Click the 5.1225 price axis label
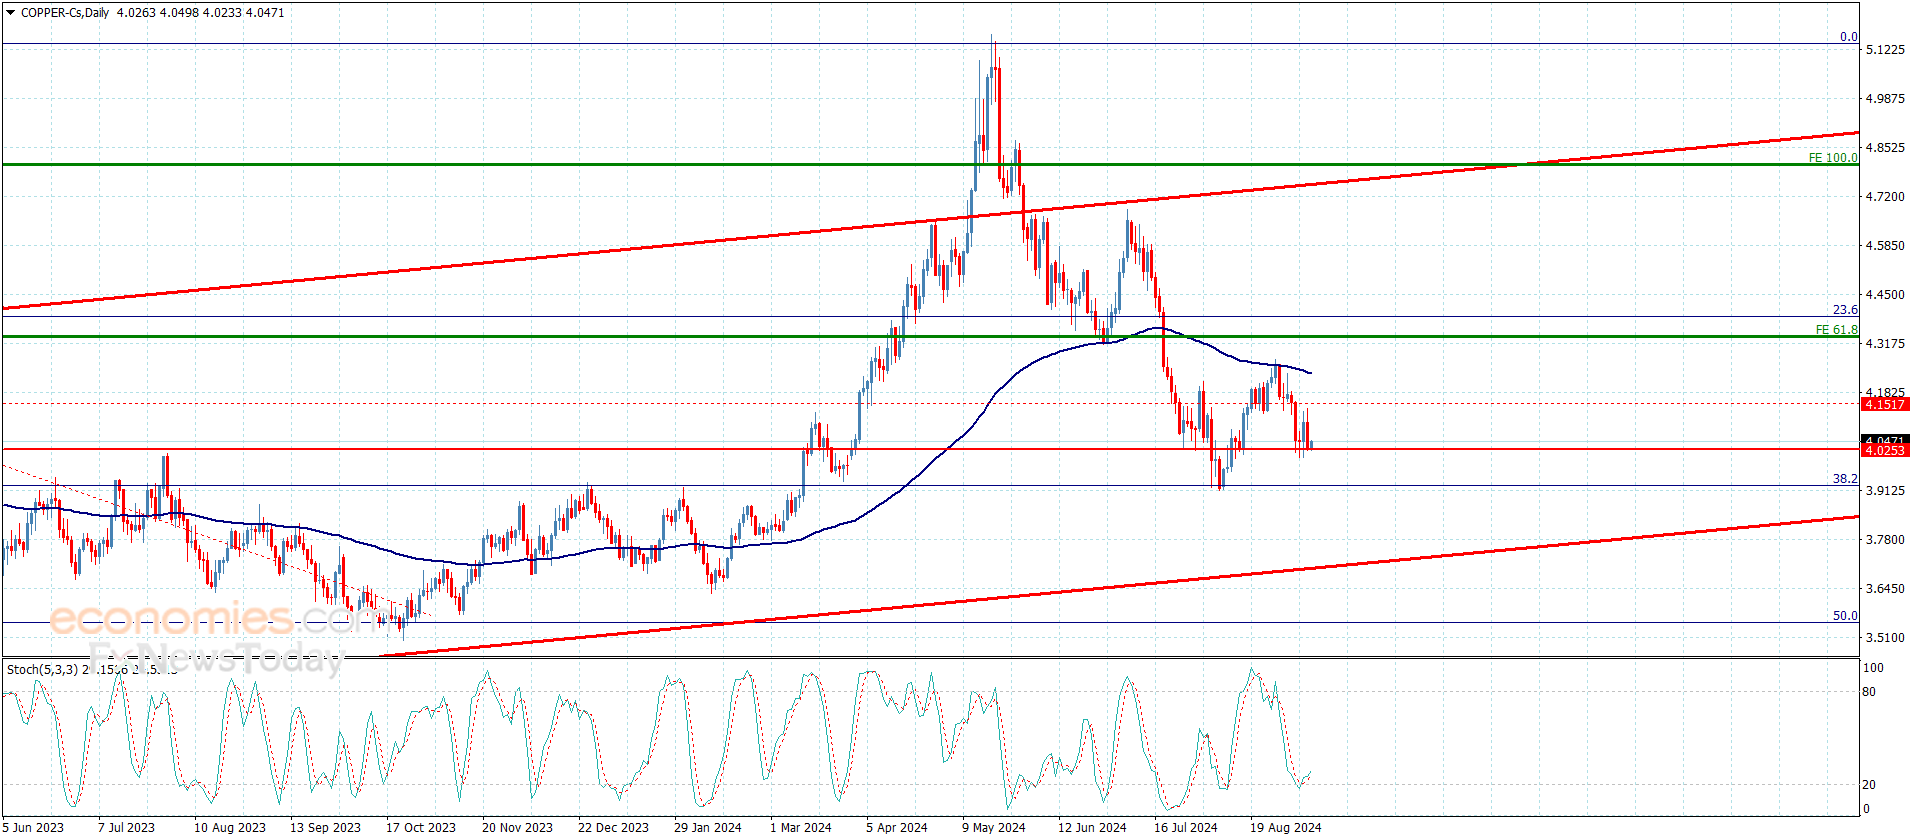Screen dimensions: 1916x840 [1885, 50]
